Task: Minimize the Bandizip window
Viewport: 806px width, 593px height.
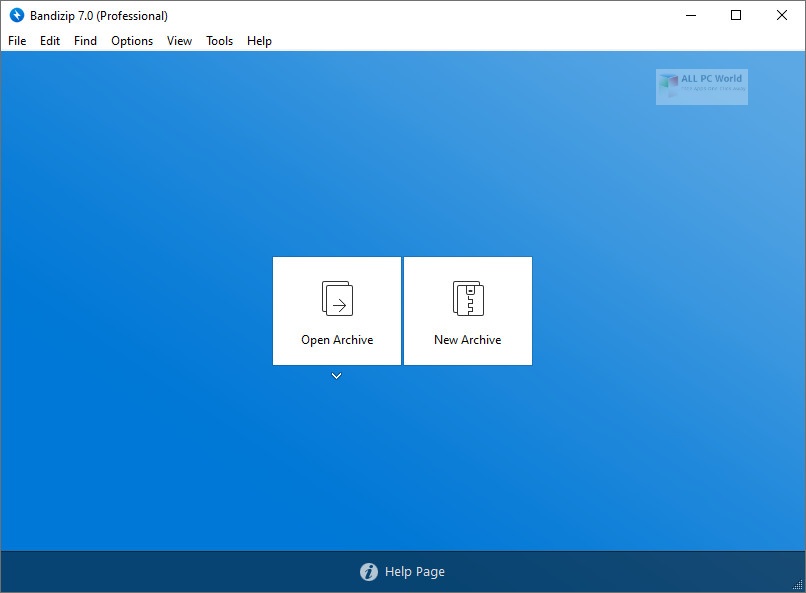Action: [x=690, y=15]
